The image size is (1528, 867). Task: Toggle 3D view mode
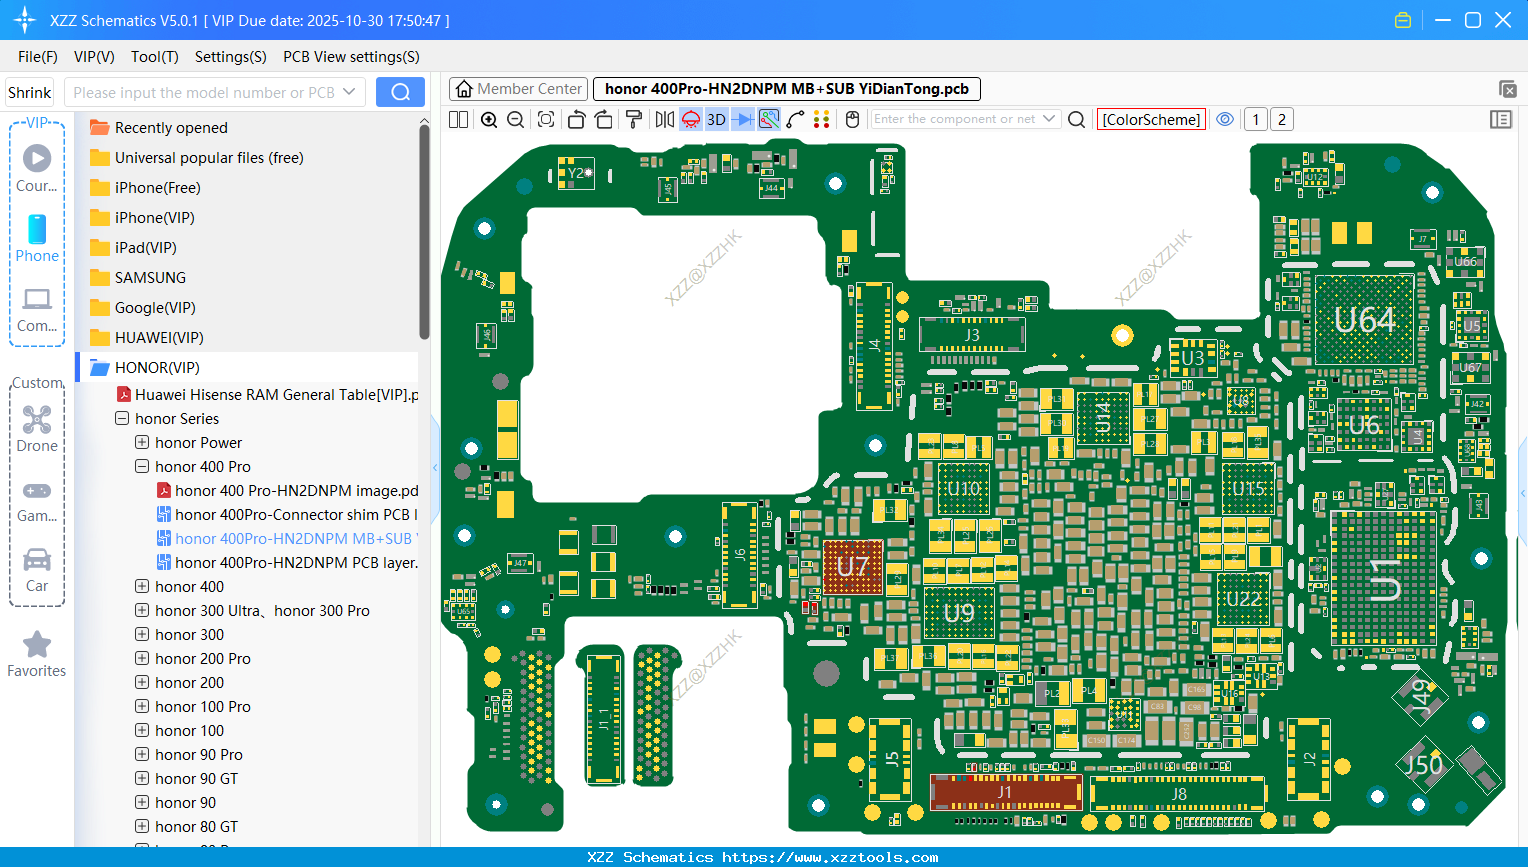click(x=716, y=119)
